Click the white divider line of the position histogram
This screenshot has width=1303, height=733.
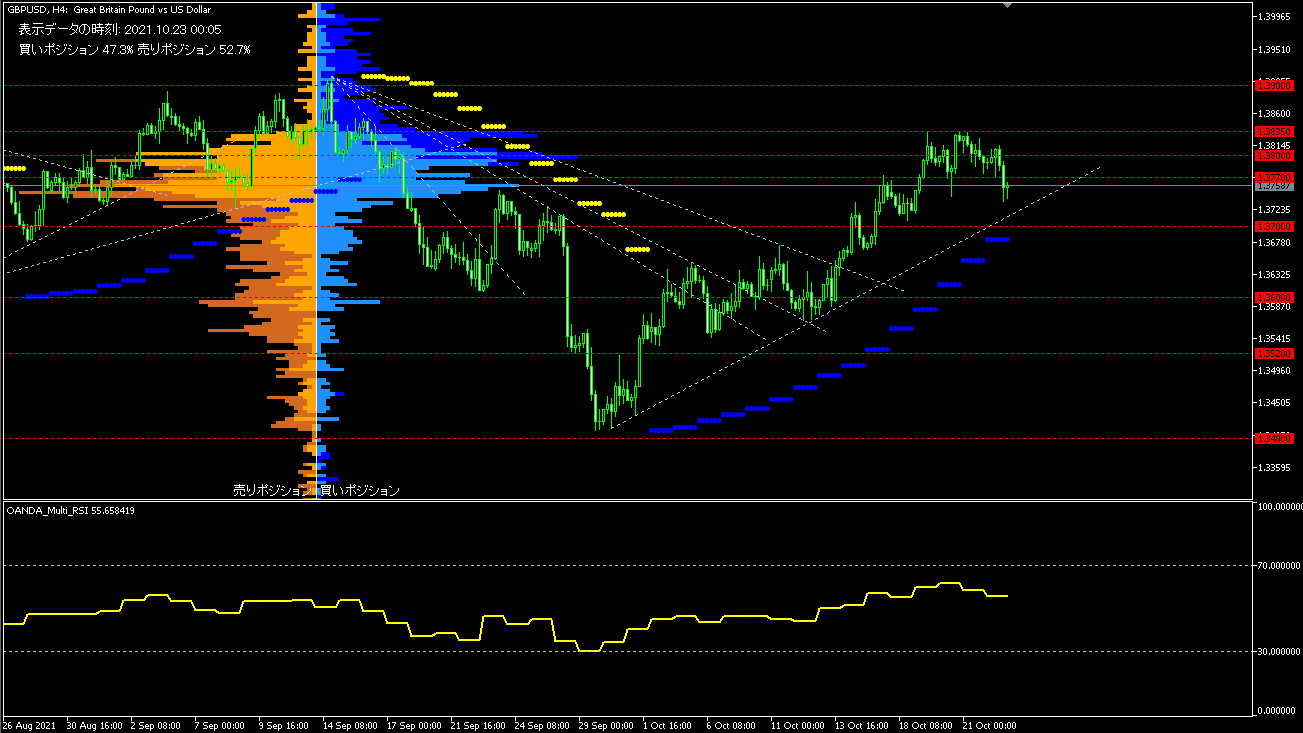316,250
